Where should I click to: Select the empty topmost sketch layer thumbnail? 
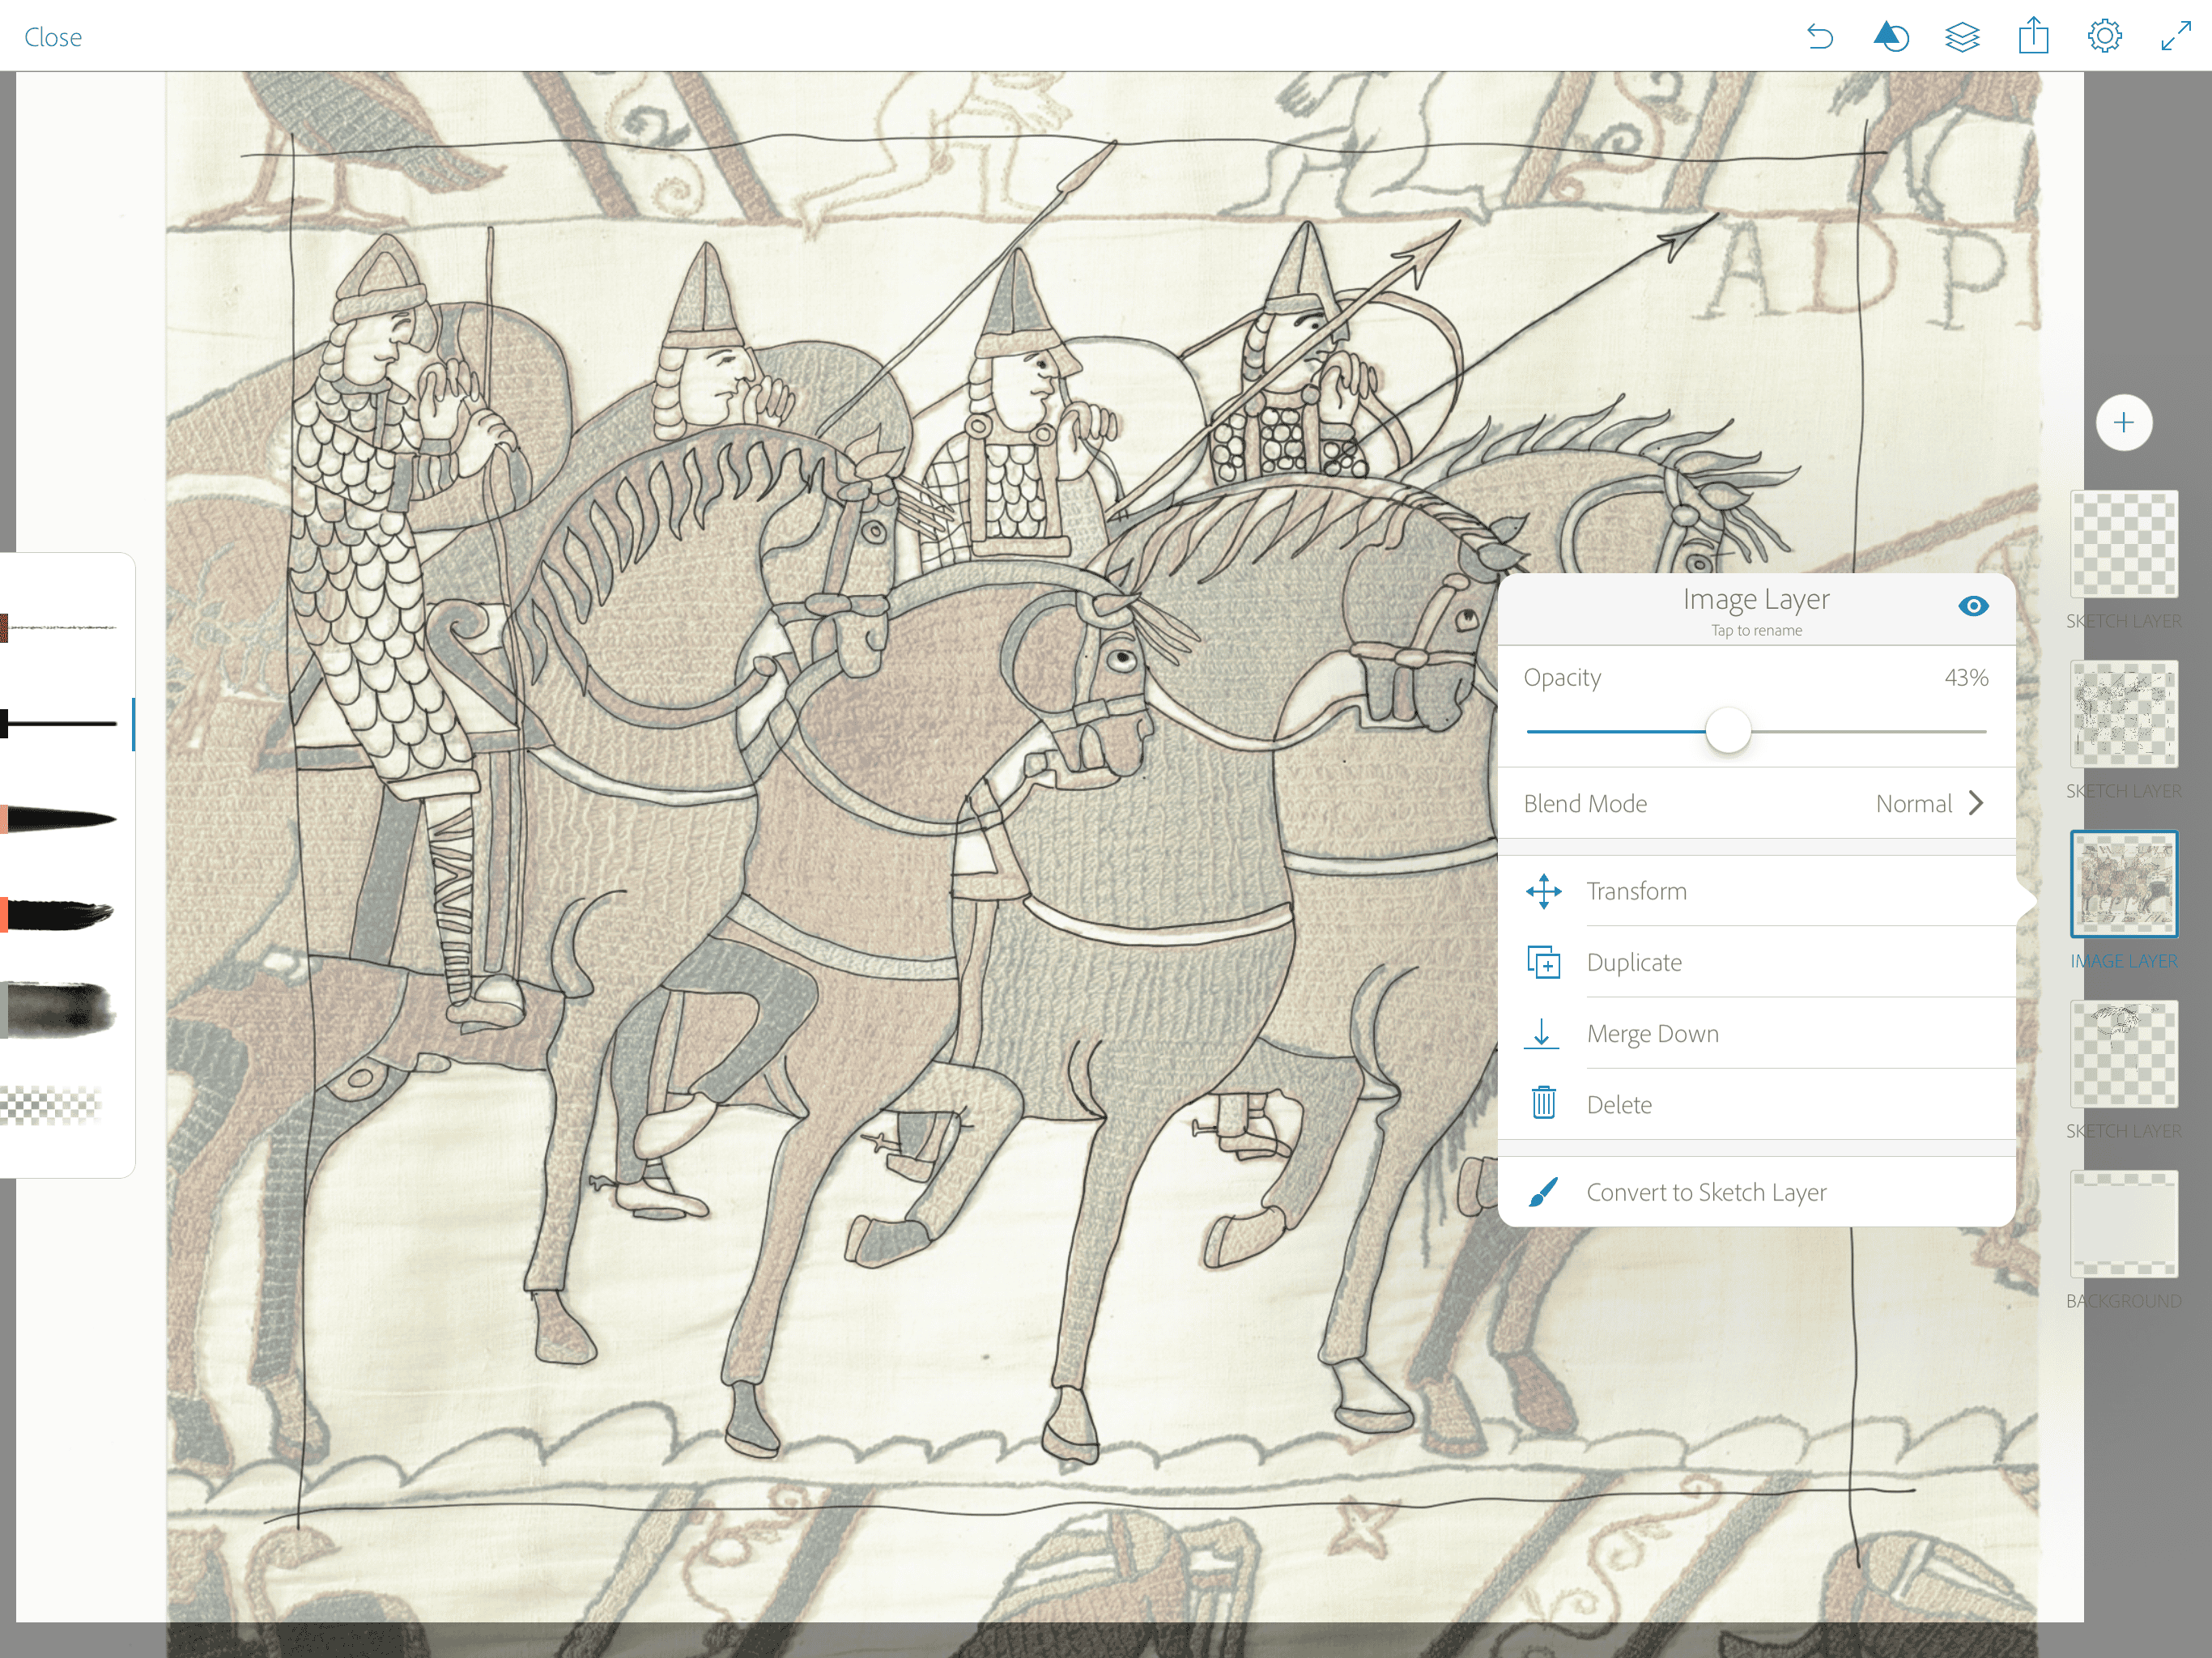pyautogui.click(x=2124, y=544)
